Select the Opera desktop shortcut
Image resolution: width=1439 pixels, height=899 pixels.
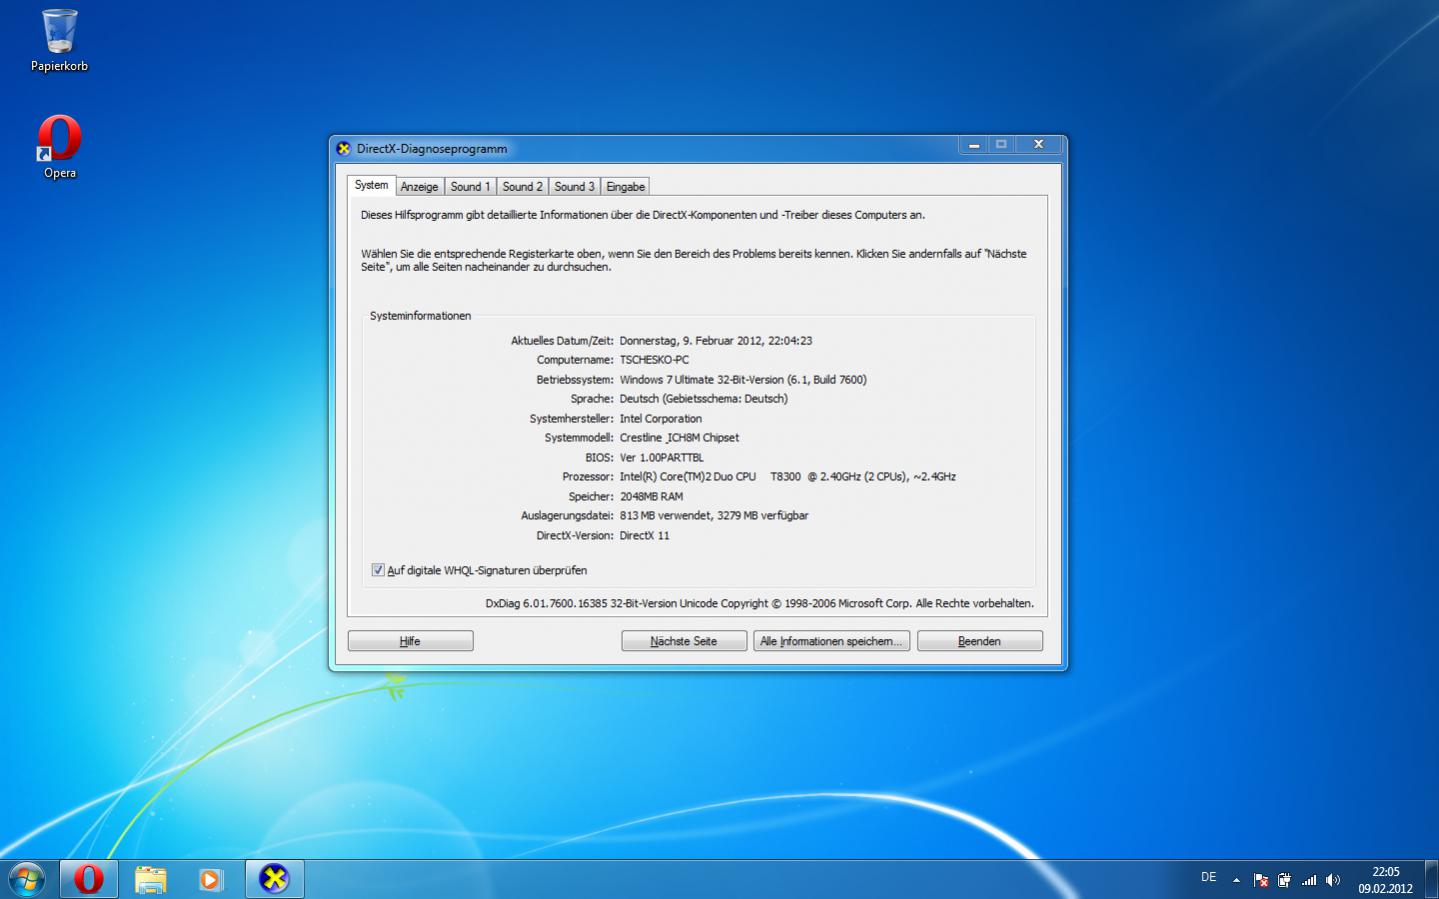click(x=59, y=147)
